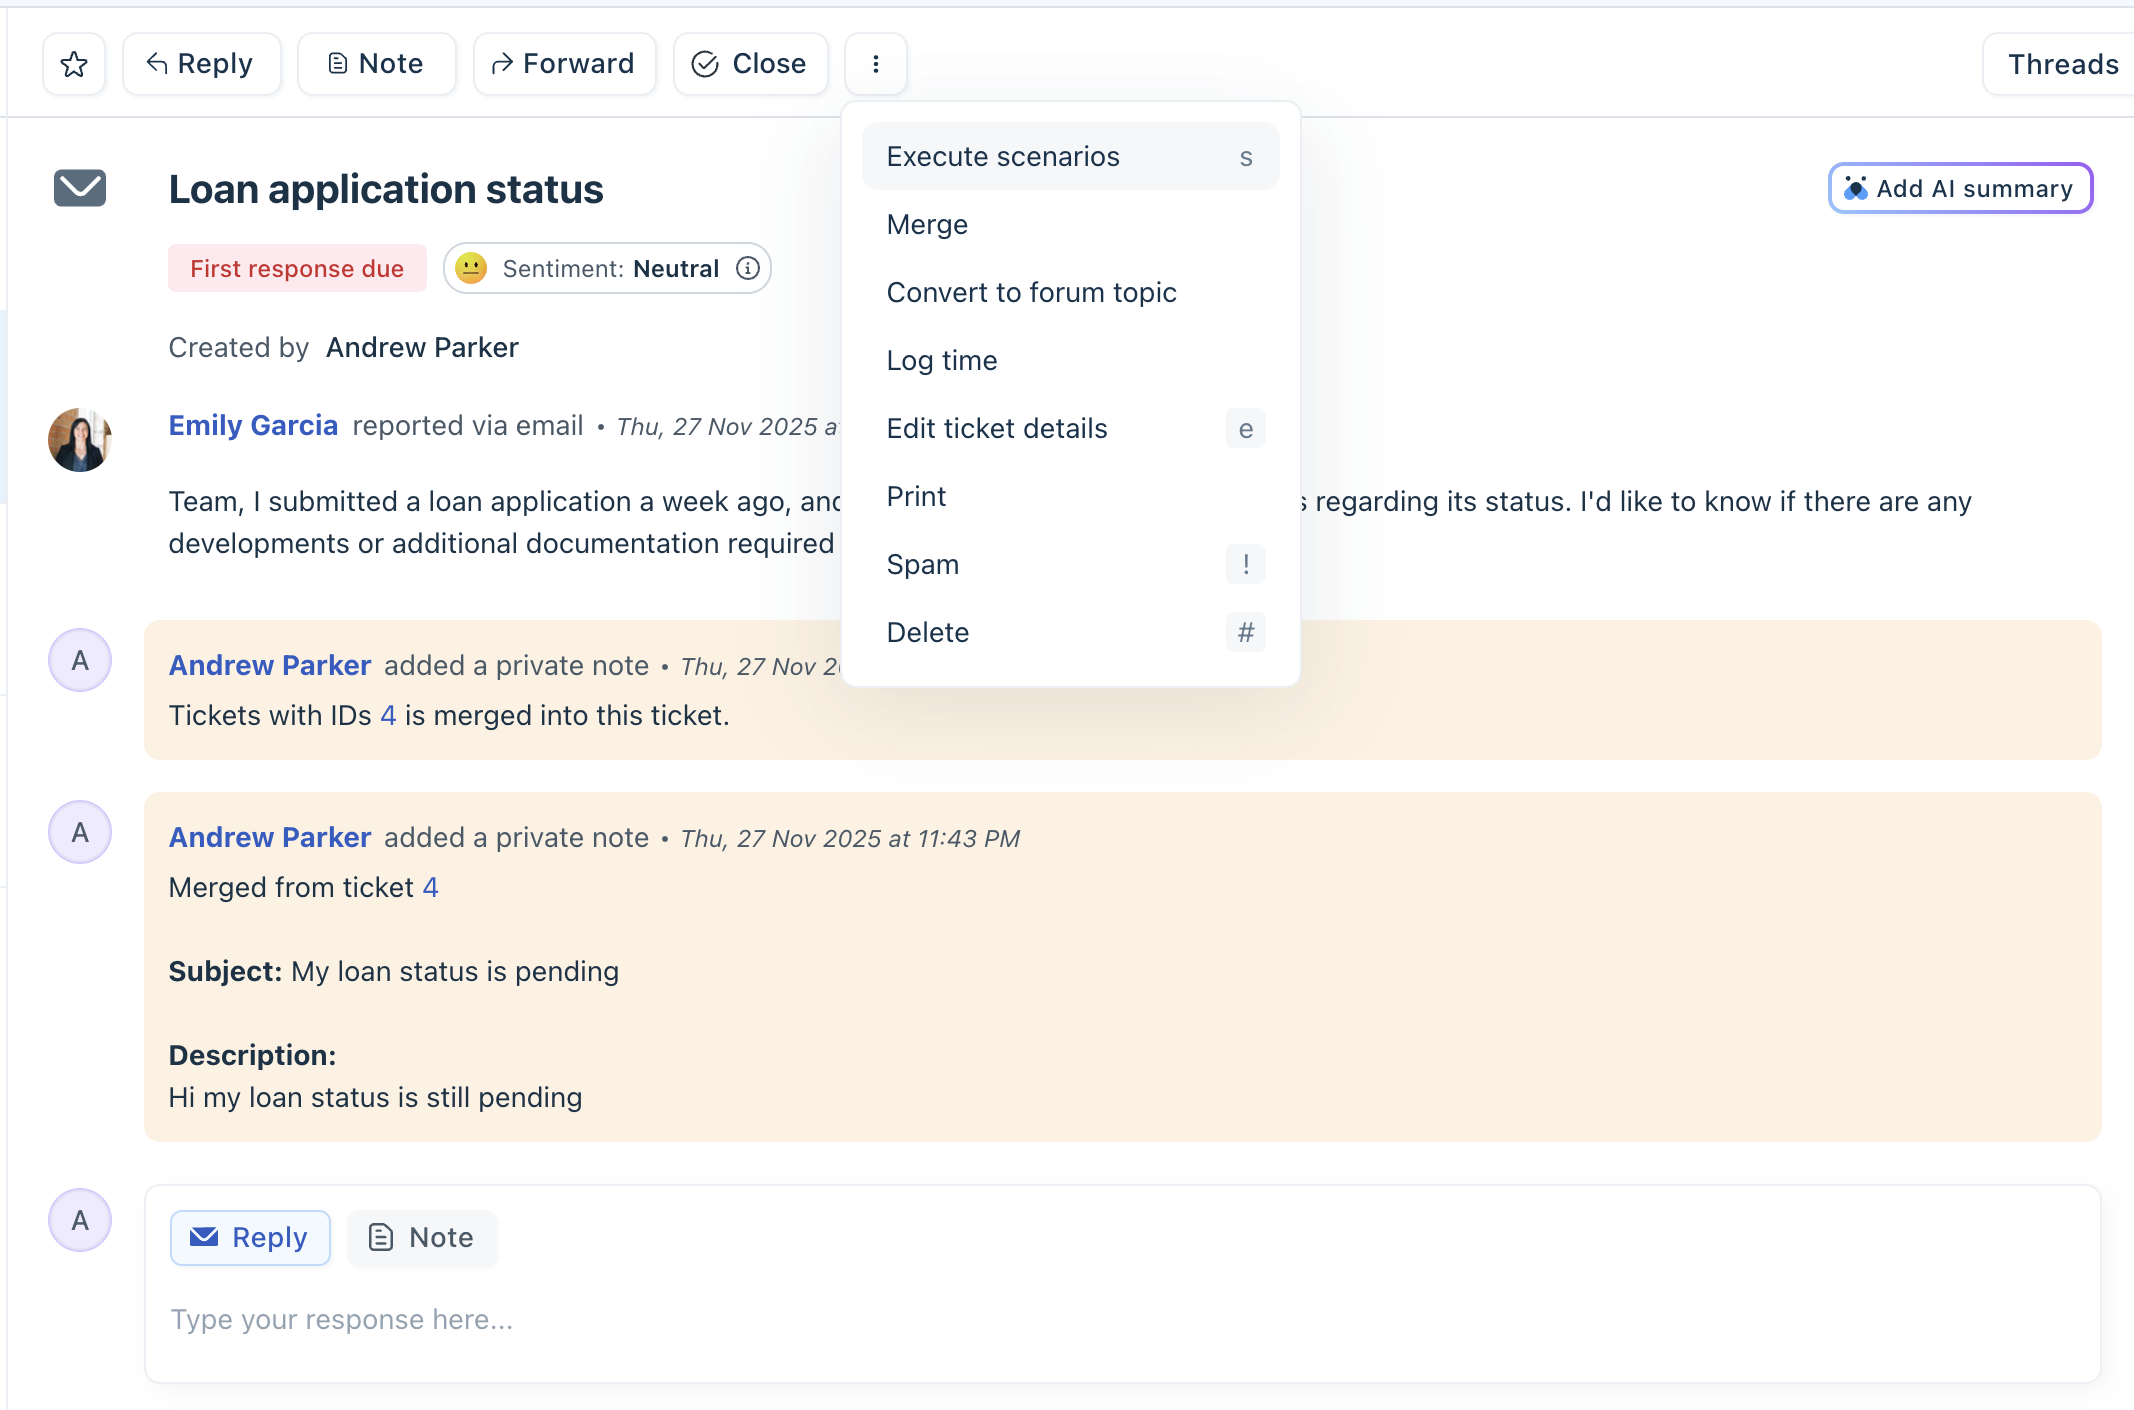Choose Merge from the dropdown menu

927,224
